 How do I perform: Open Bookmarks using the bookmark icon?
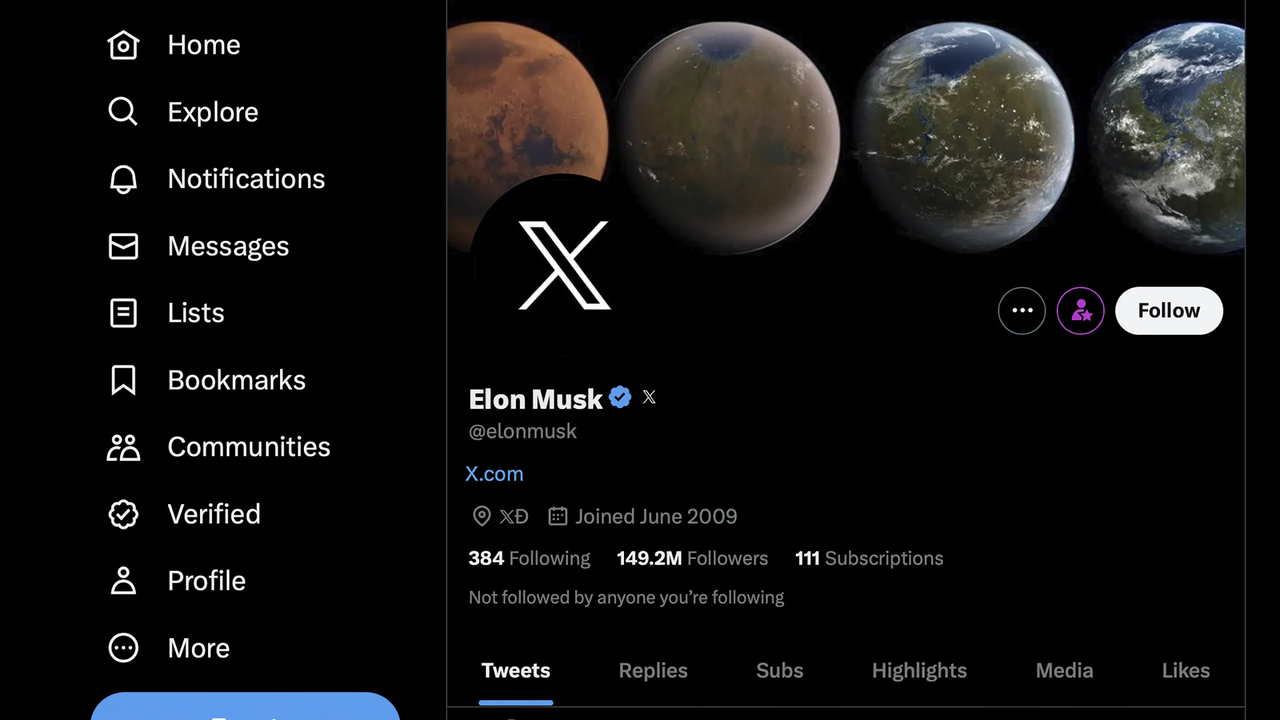pyautogui.click(x=123, y=380)
